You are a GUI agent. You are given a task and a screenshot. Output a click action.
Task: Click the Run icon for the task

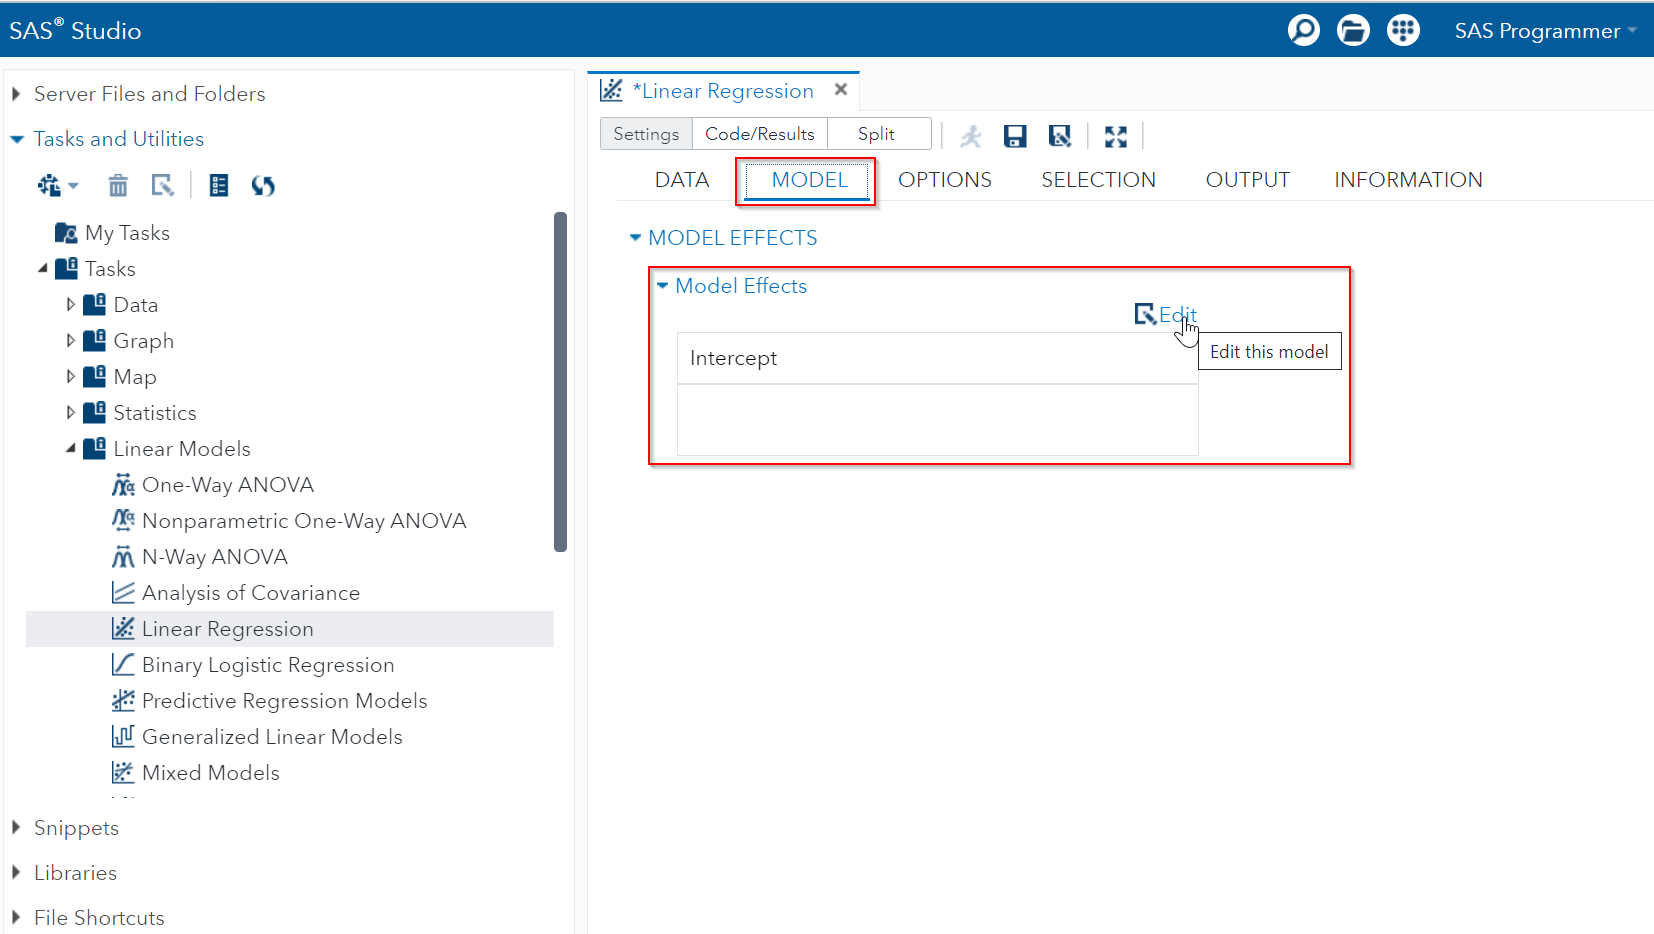pyautogui.click(x=970, y=135)
